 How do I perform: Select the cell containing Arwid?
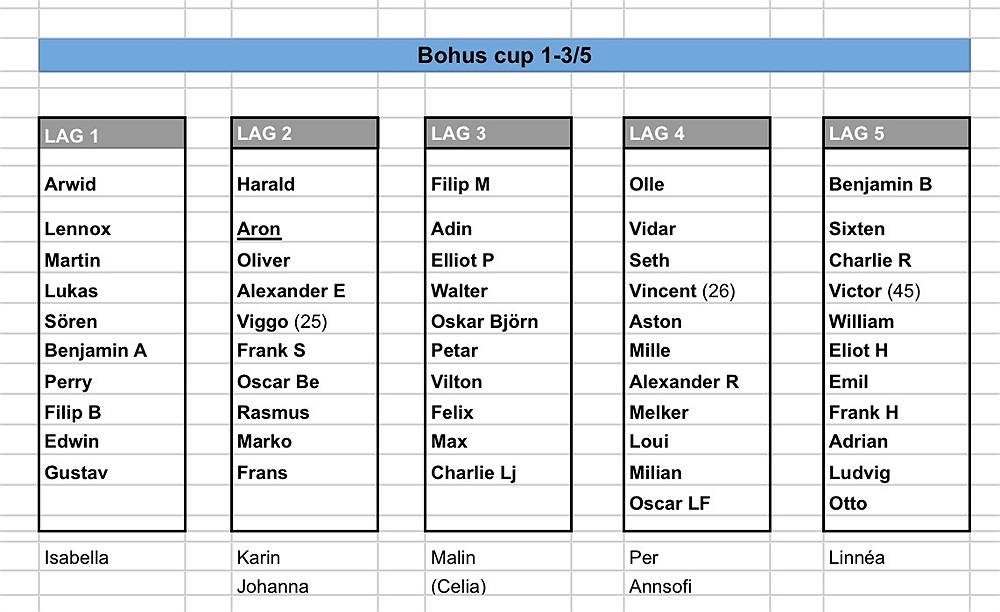(x=71, y=184)
